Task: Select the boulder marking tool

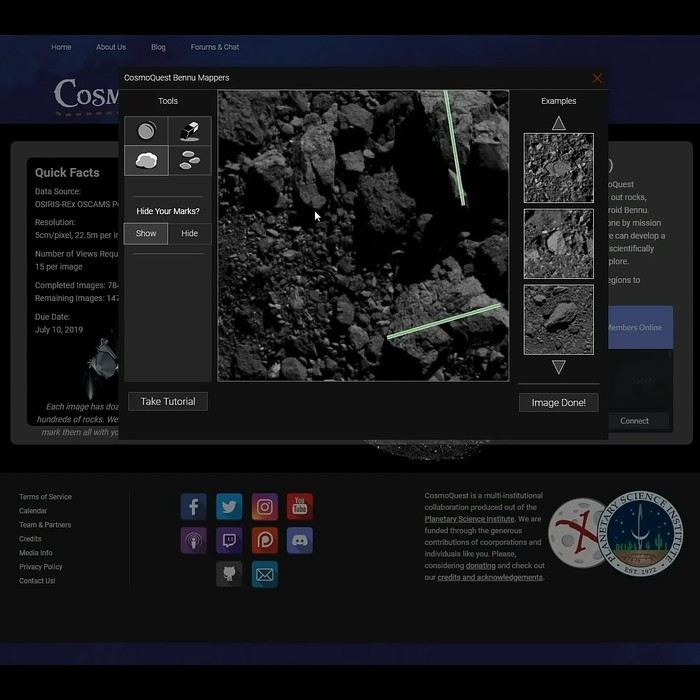Action: point(146,160)
